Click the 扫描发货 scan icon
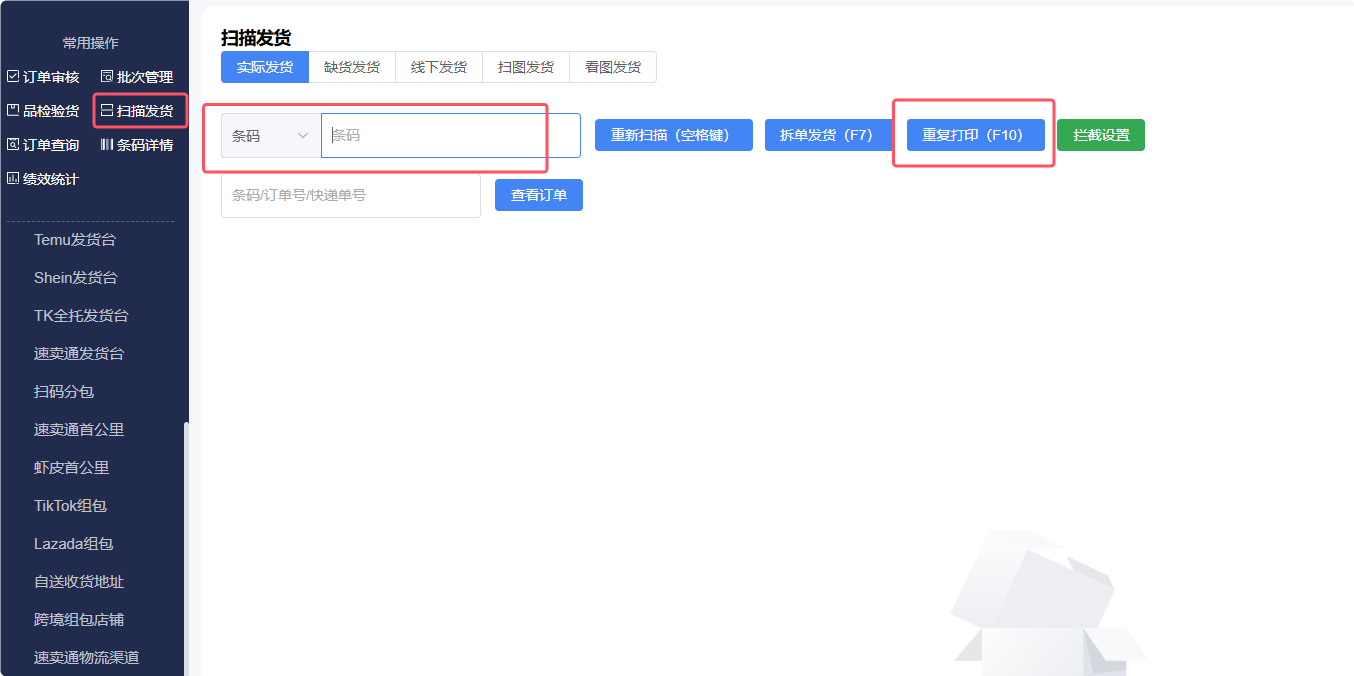 click(x=106, y=110)
